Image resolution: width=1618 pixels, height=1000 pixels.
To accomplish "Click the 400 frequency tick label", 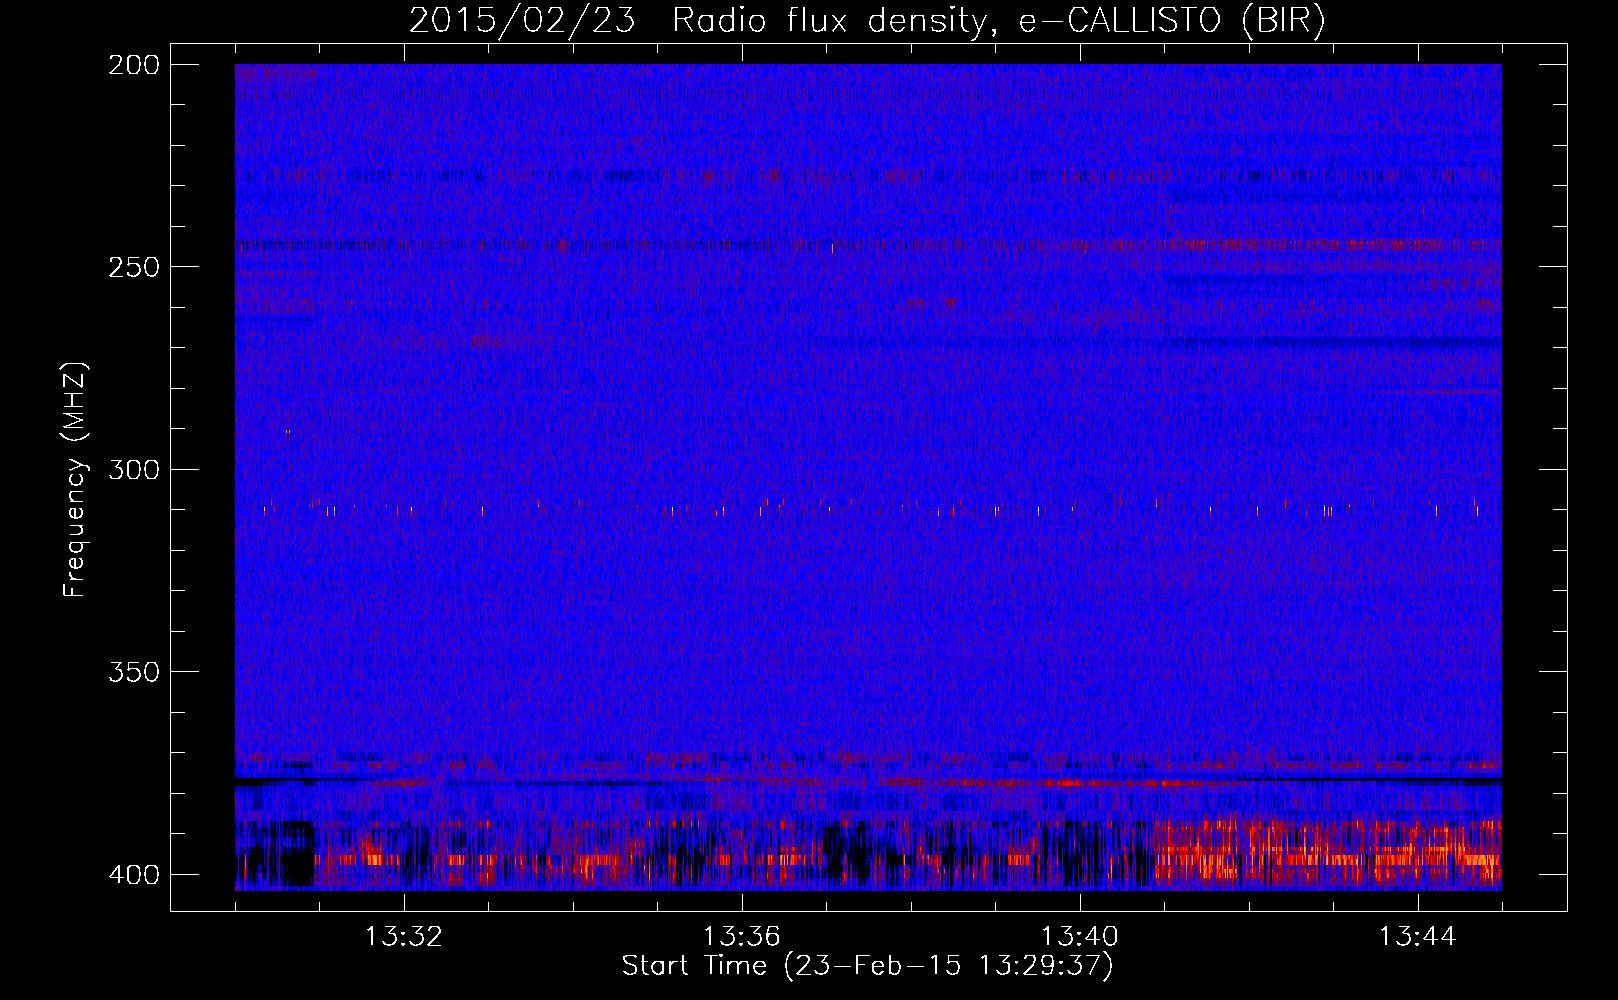I will click(133, 874).
